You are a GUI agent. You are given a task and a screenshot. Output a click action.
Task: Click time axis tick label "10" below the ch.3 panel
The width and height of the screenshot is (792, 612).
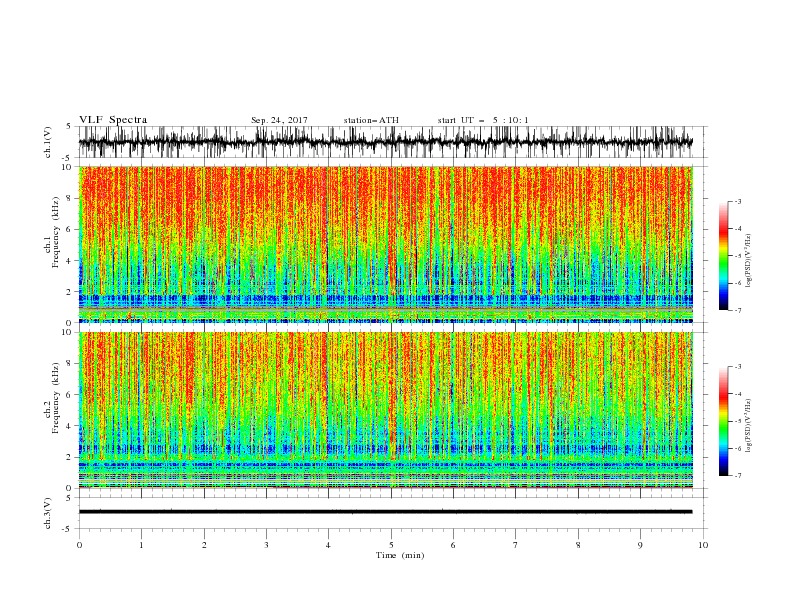703,545
